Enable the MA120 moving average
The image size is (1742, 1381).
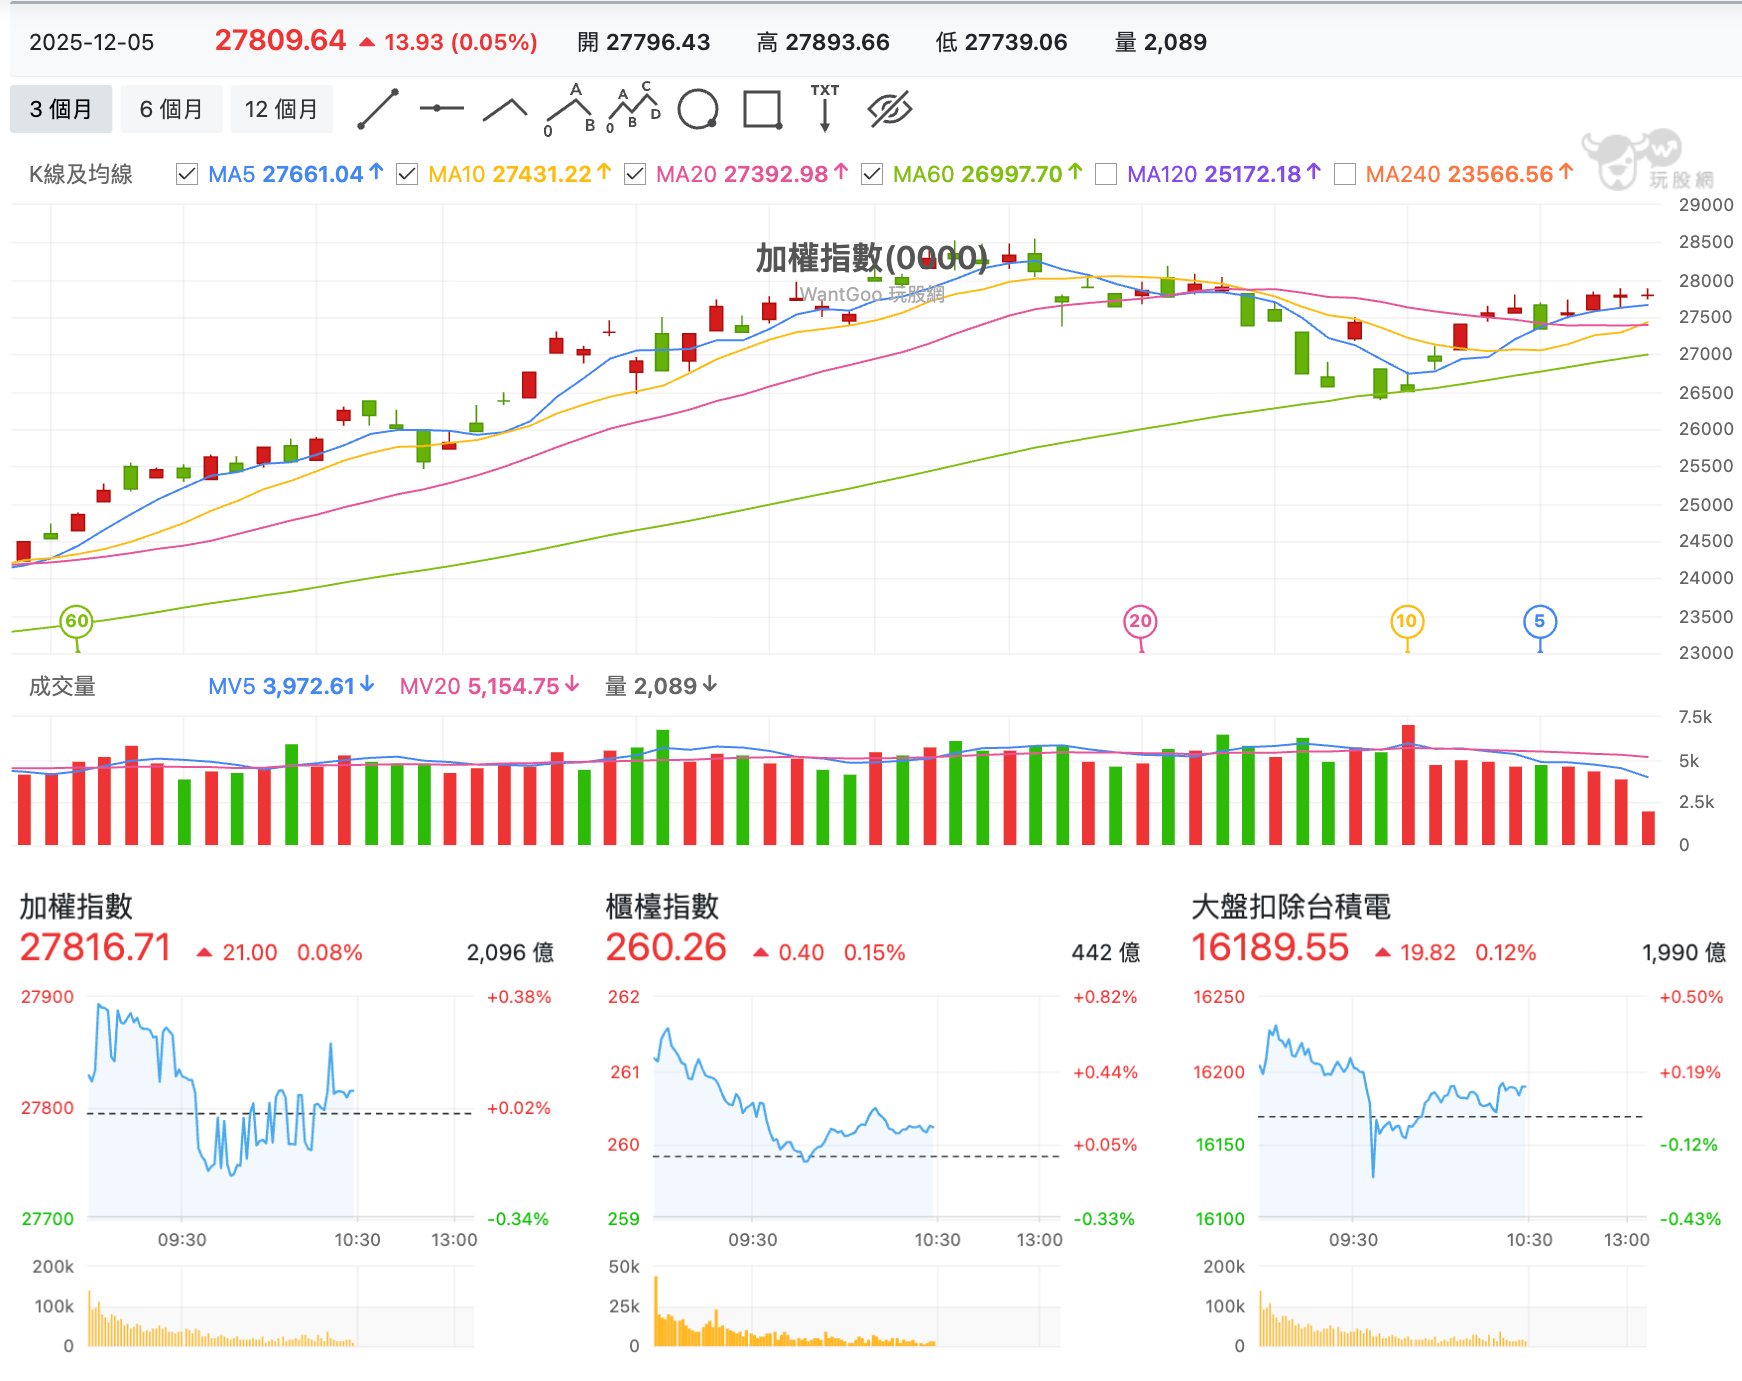(1106, 173)
